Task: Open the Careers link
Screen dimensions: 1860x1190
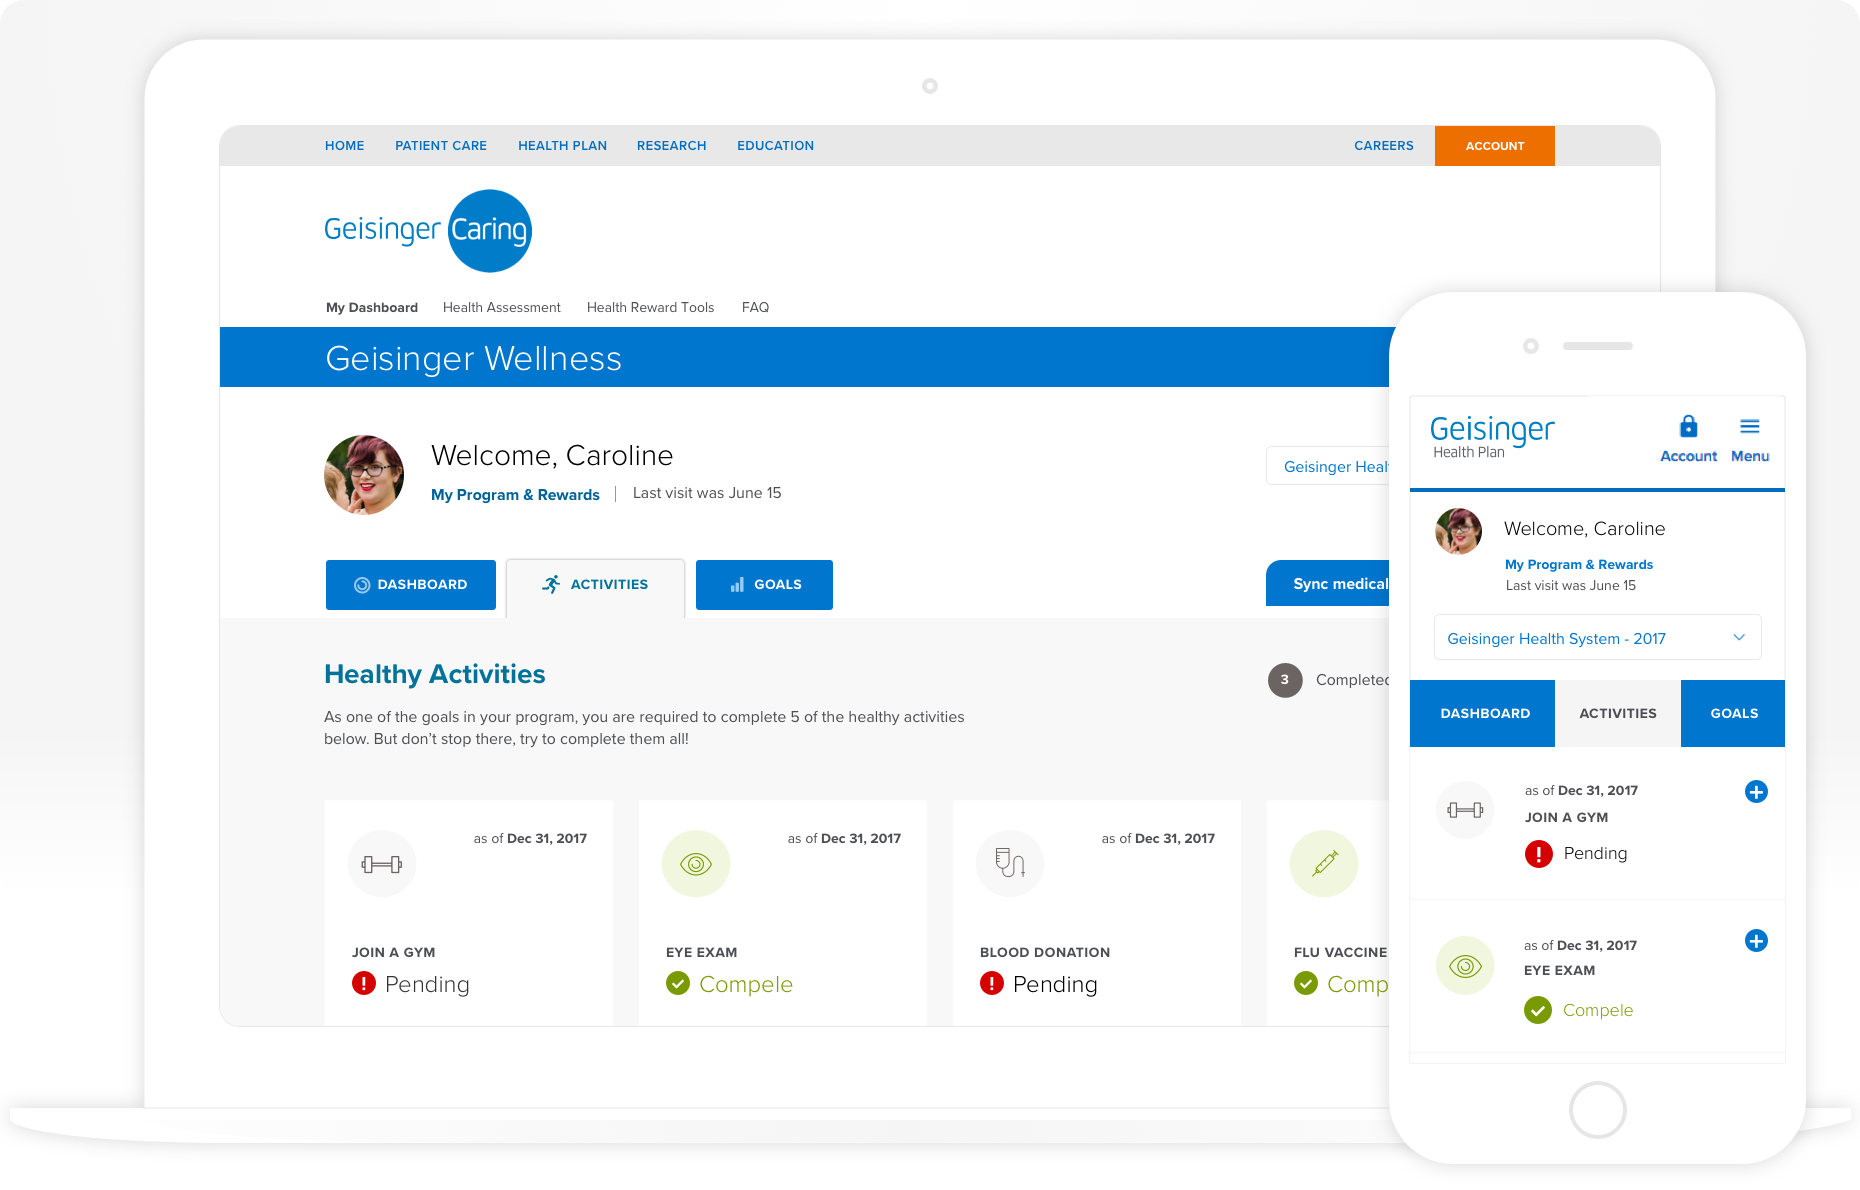Action: point(1384,146)
